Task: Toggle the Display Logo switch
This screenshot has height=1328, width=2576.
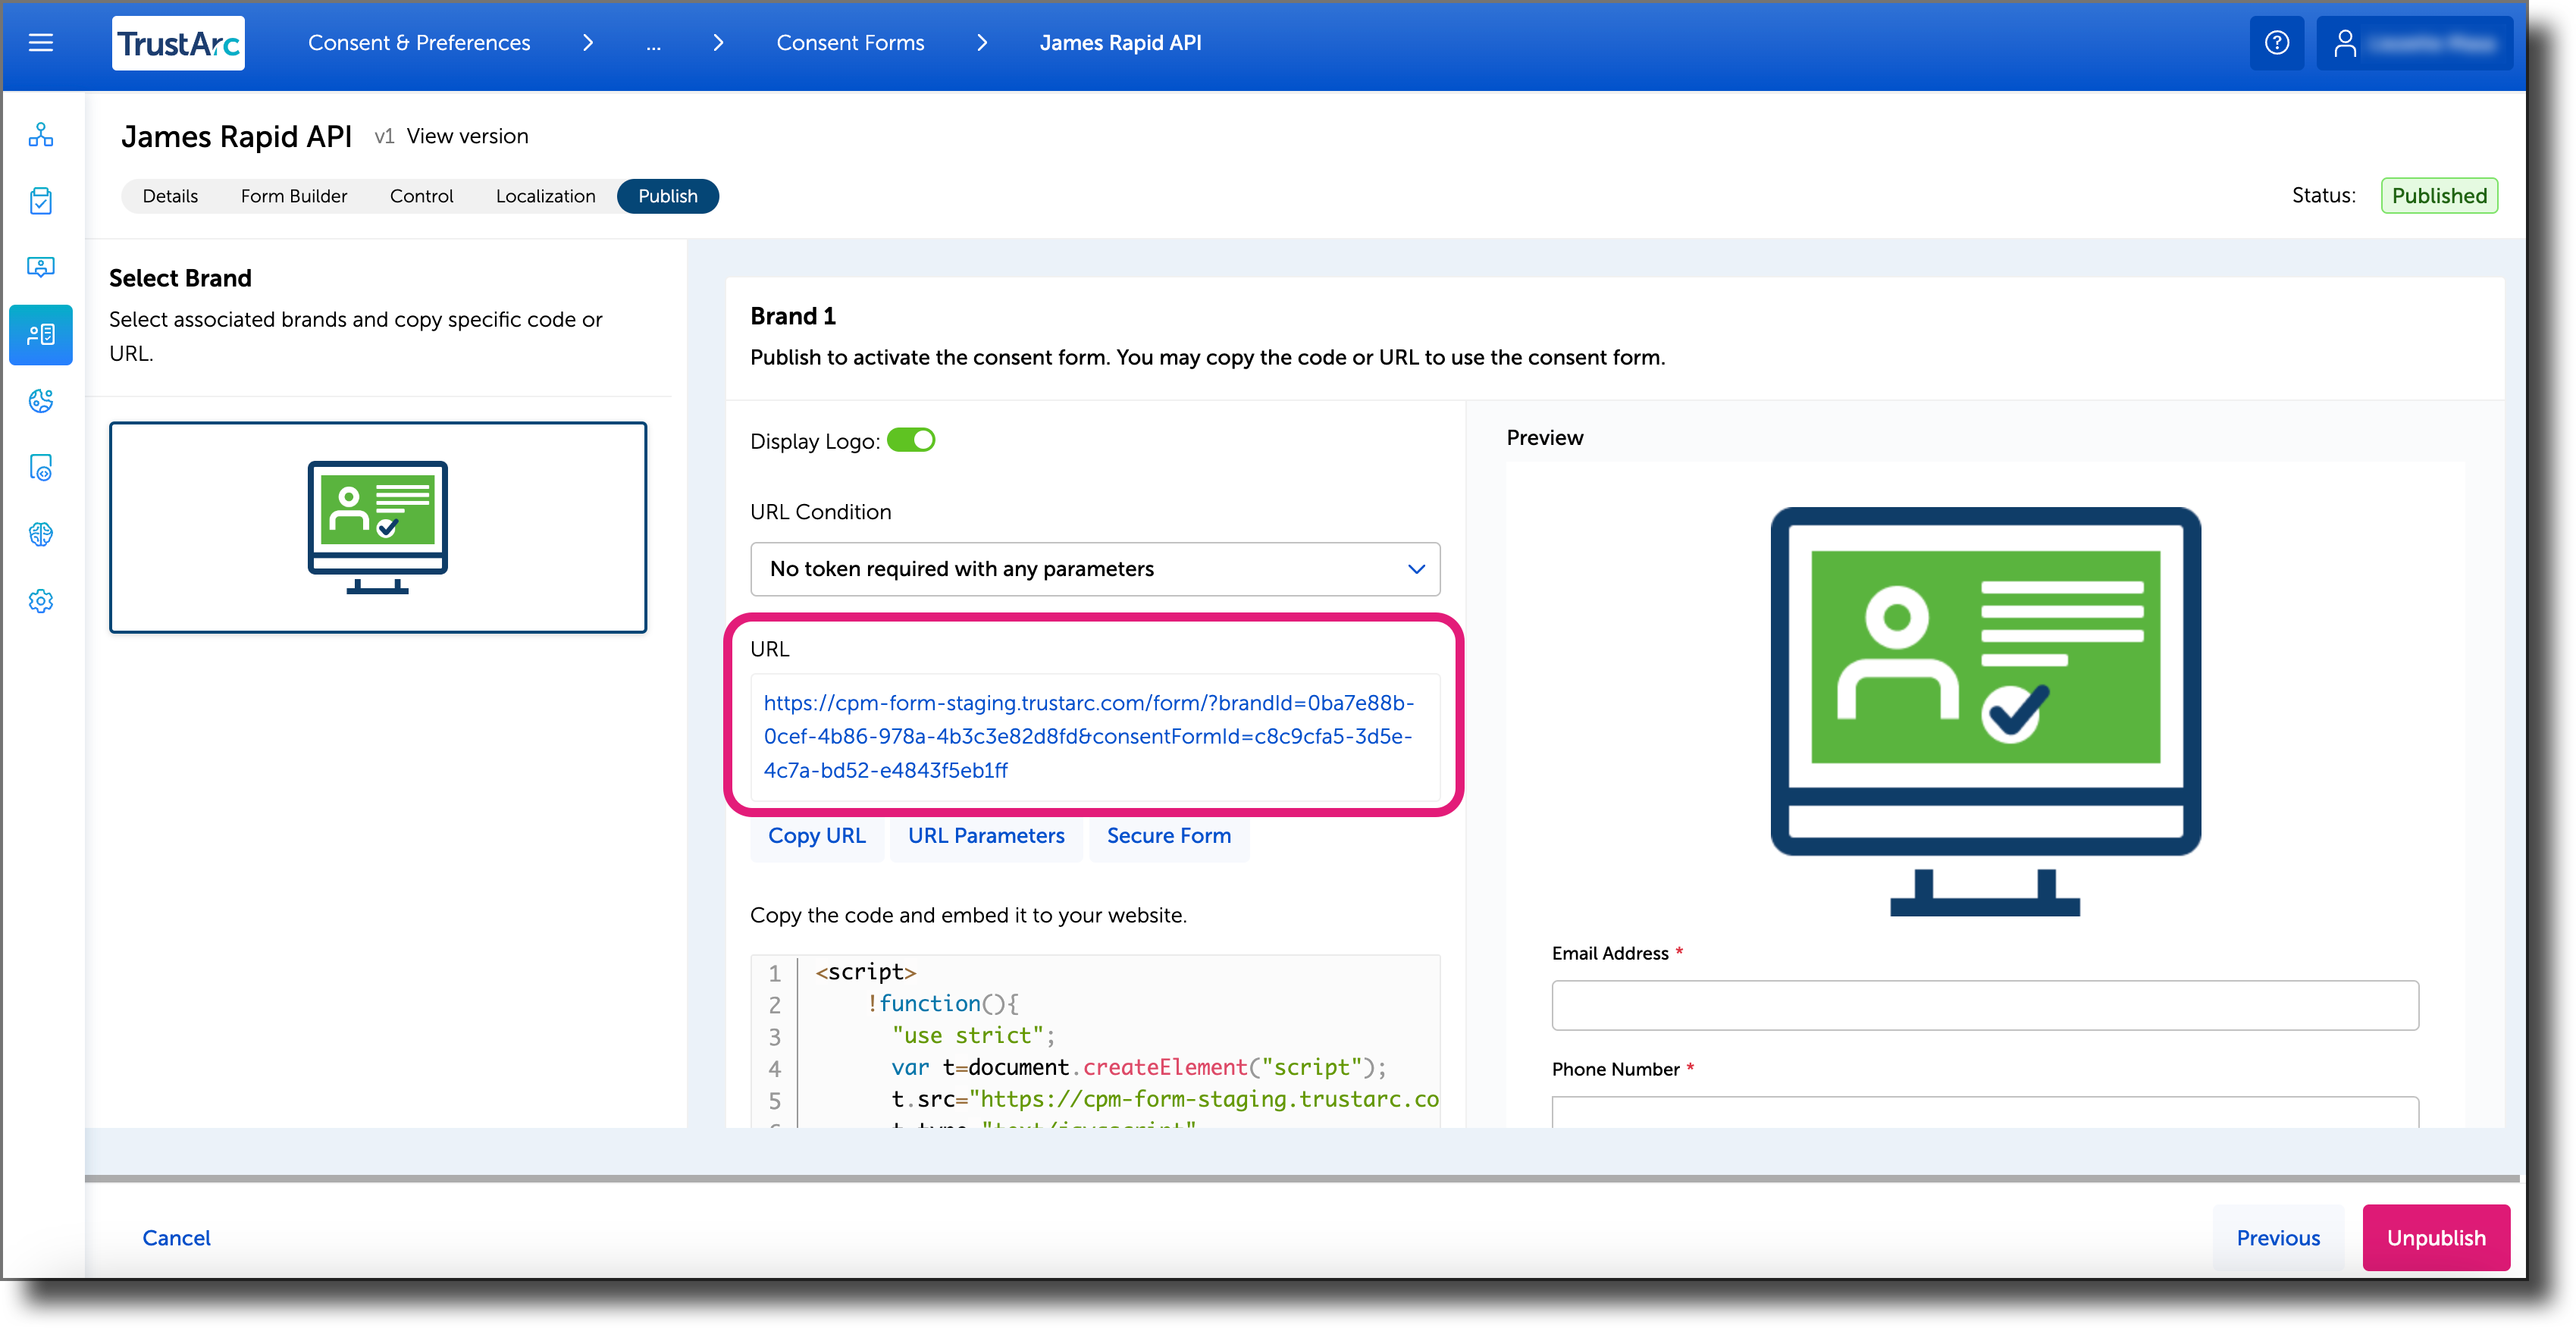Action: pos(911,440)
